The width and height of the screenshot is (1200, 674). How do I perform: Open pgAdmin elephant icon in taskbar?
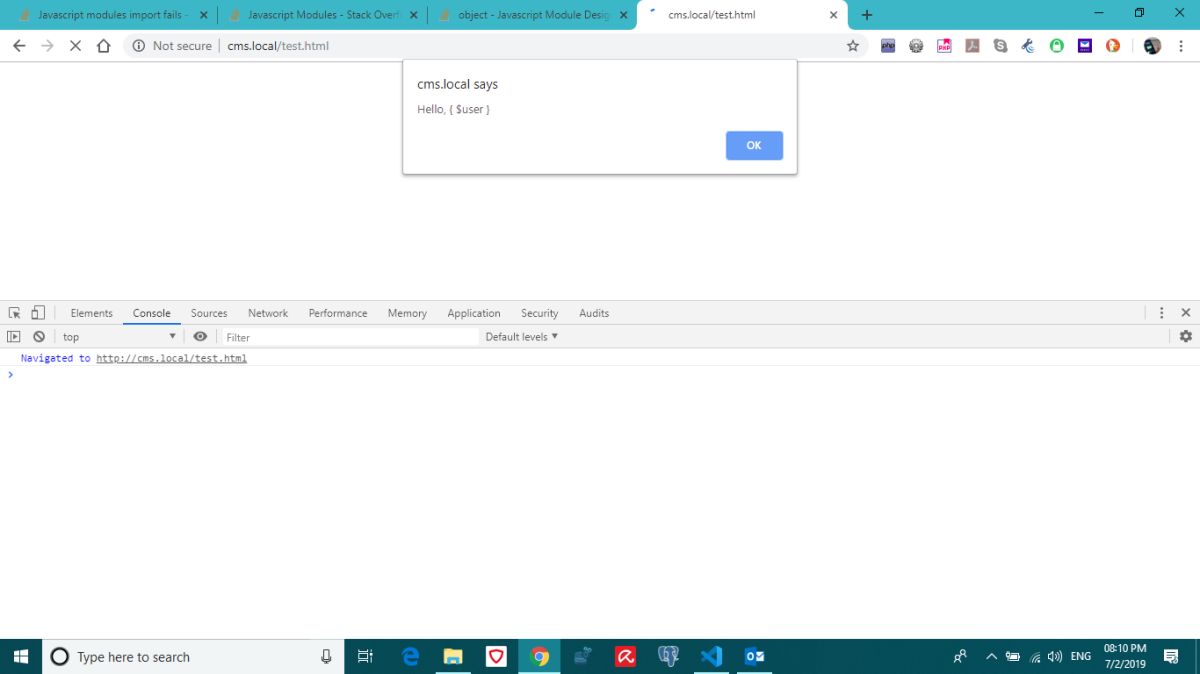[x=669, y=656]
